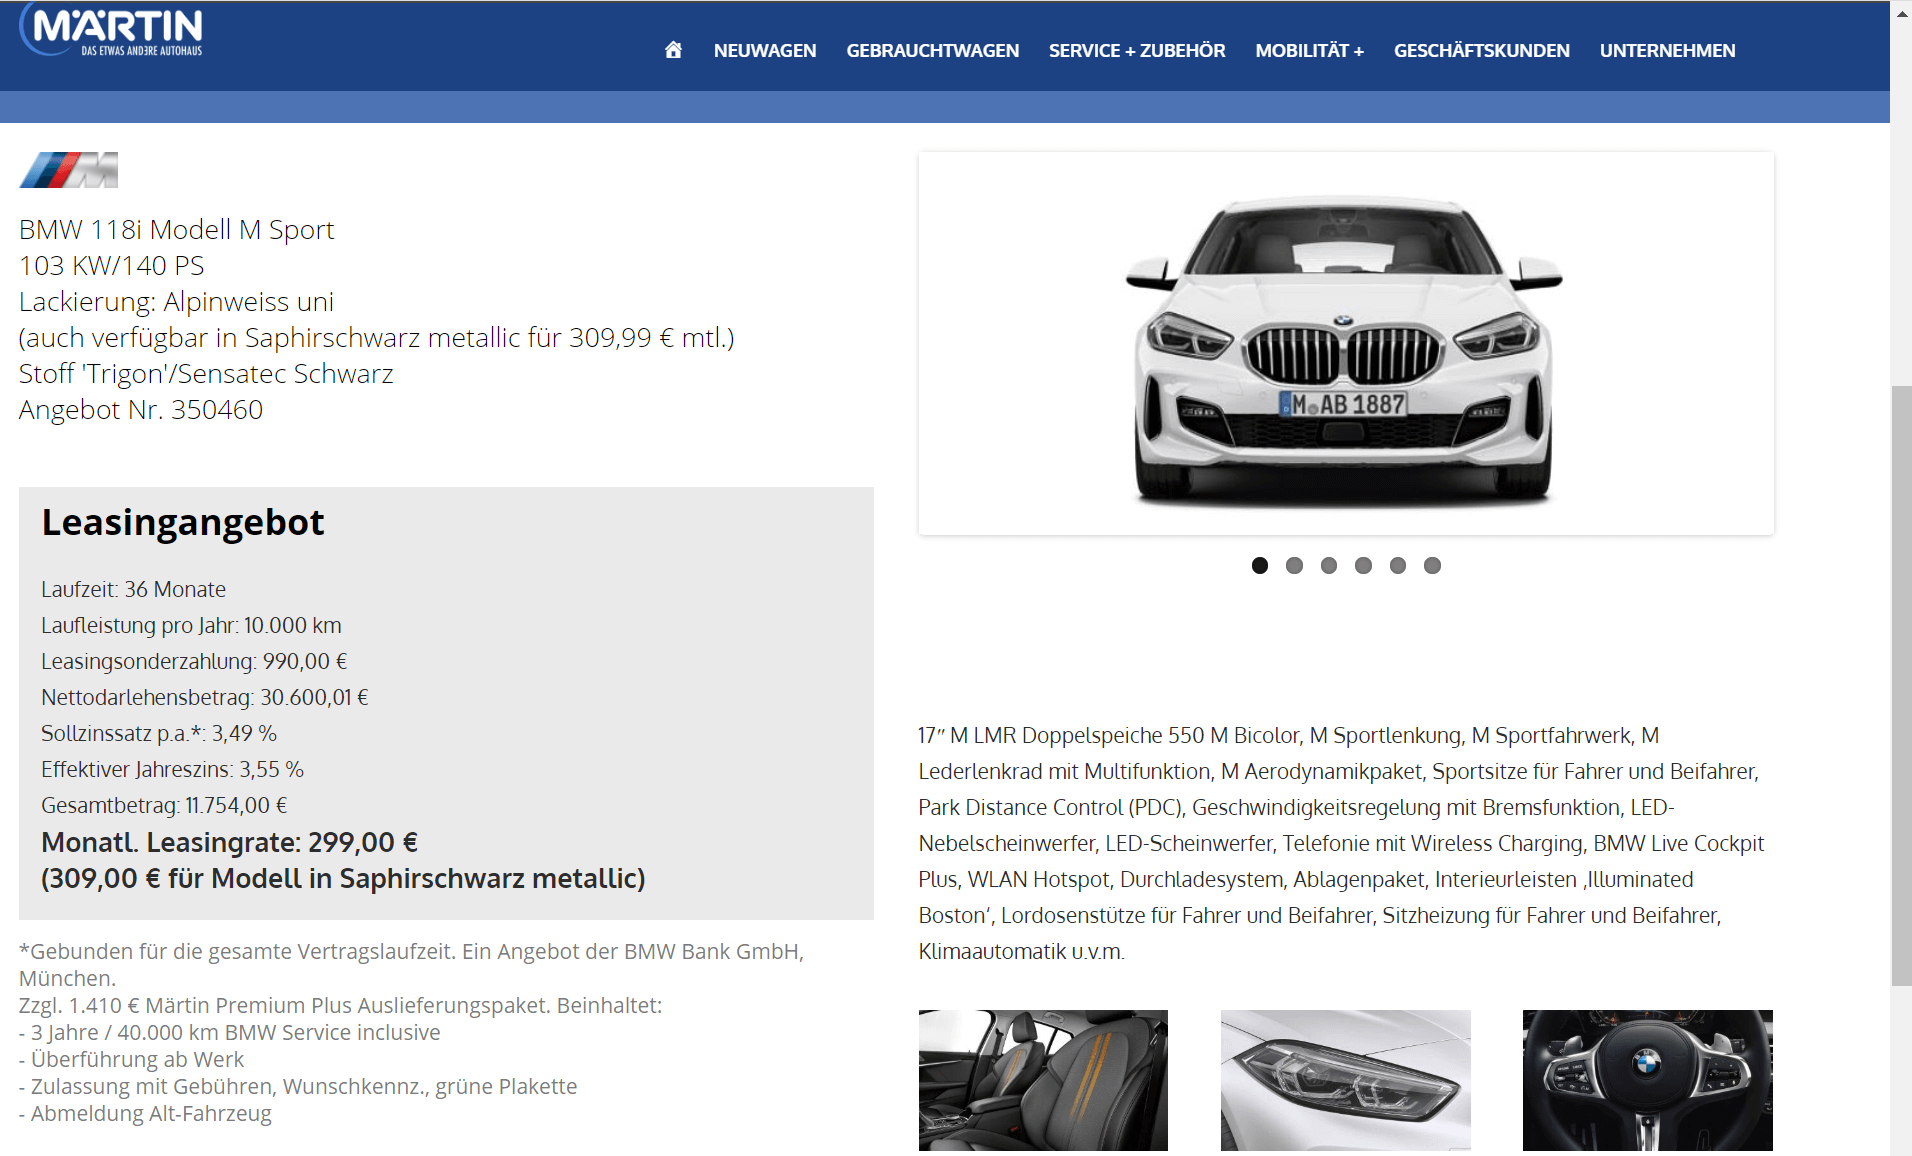The image size is (1912, 1156).
Task: Click 'Gesamtbetrag: 11.754,00 €' line
Action: (x=164, y=806)
